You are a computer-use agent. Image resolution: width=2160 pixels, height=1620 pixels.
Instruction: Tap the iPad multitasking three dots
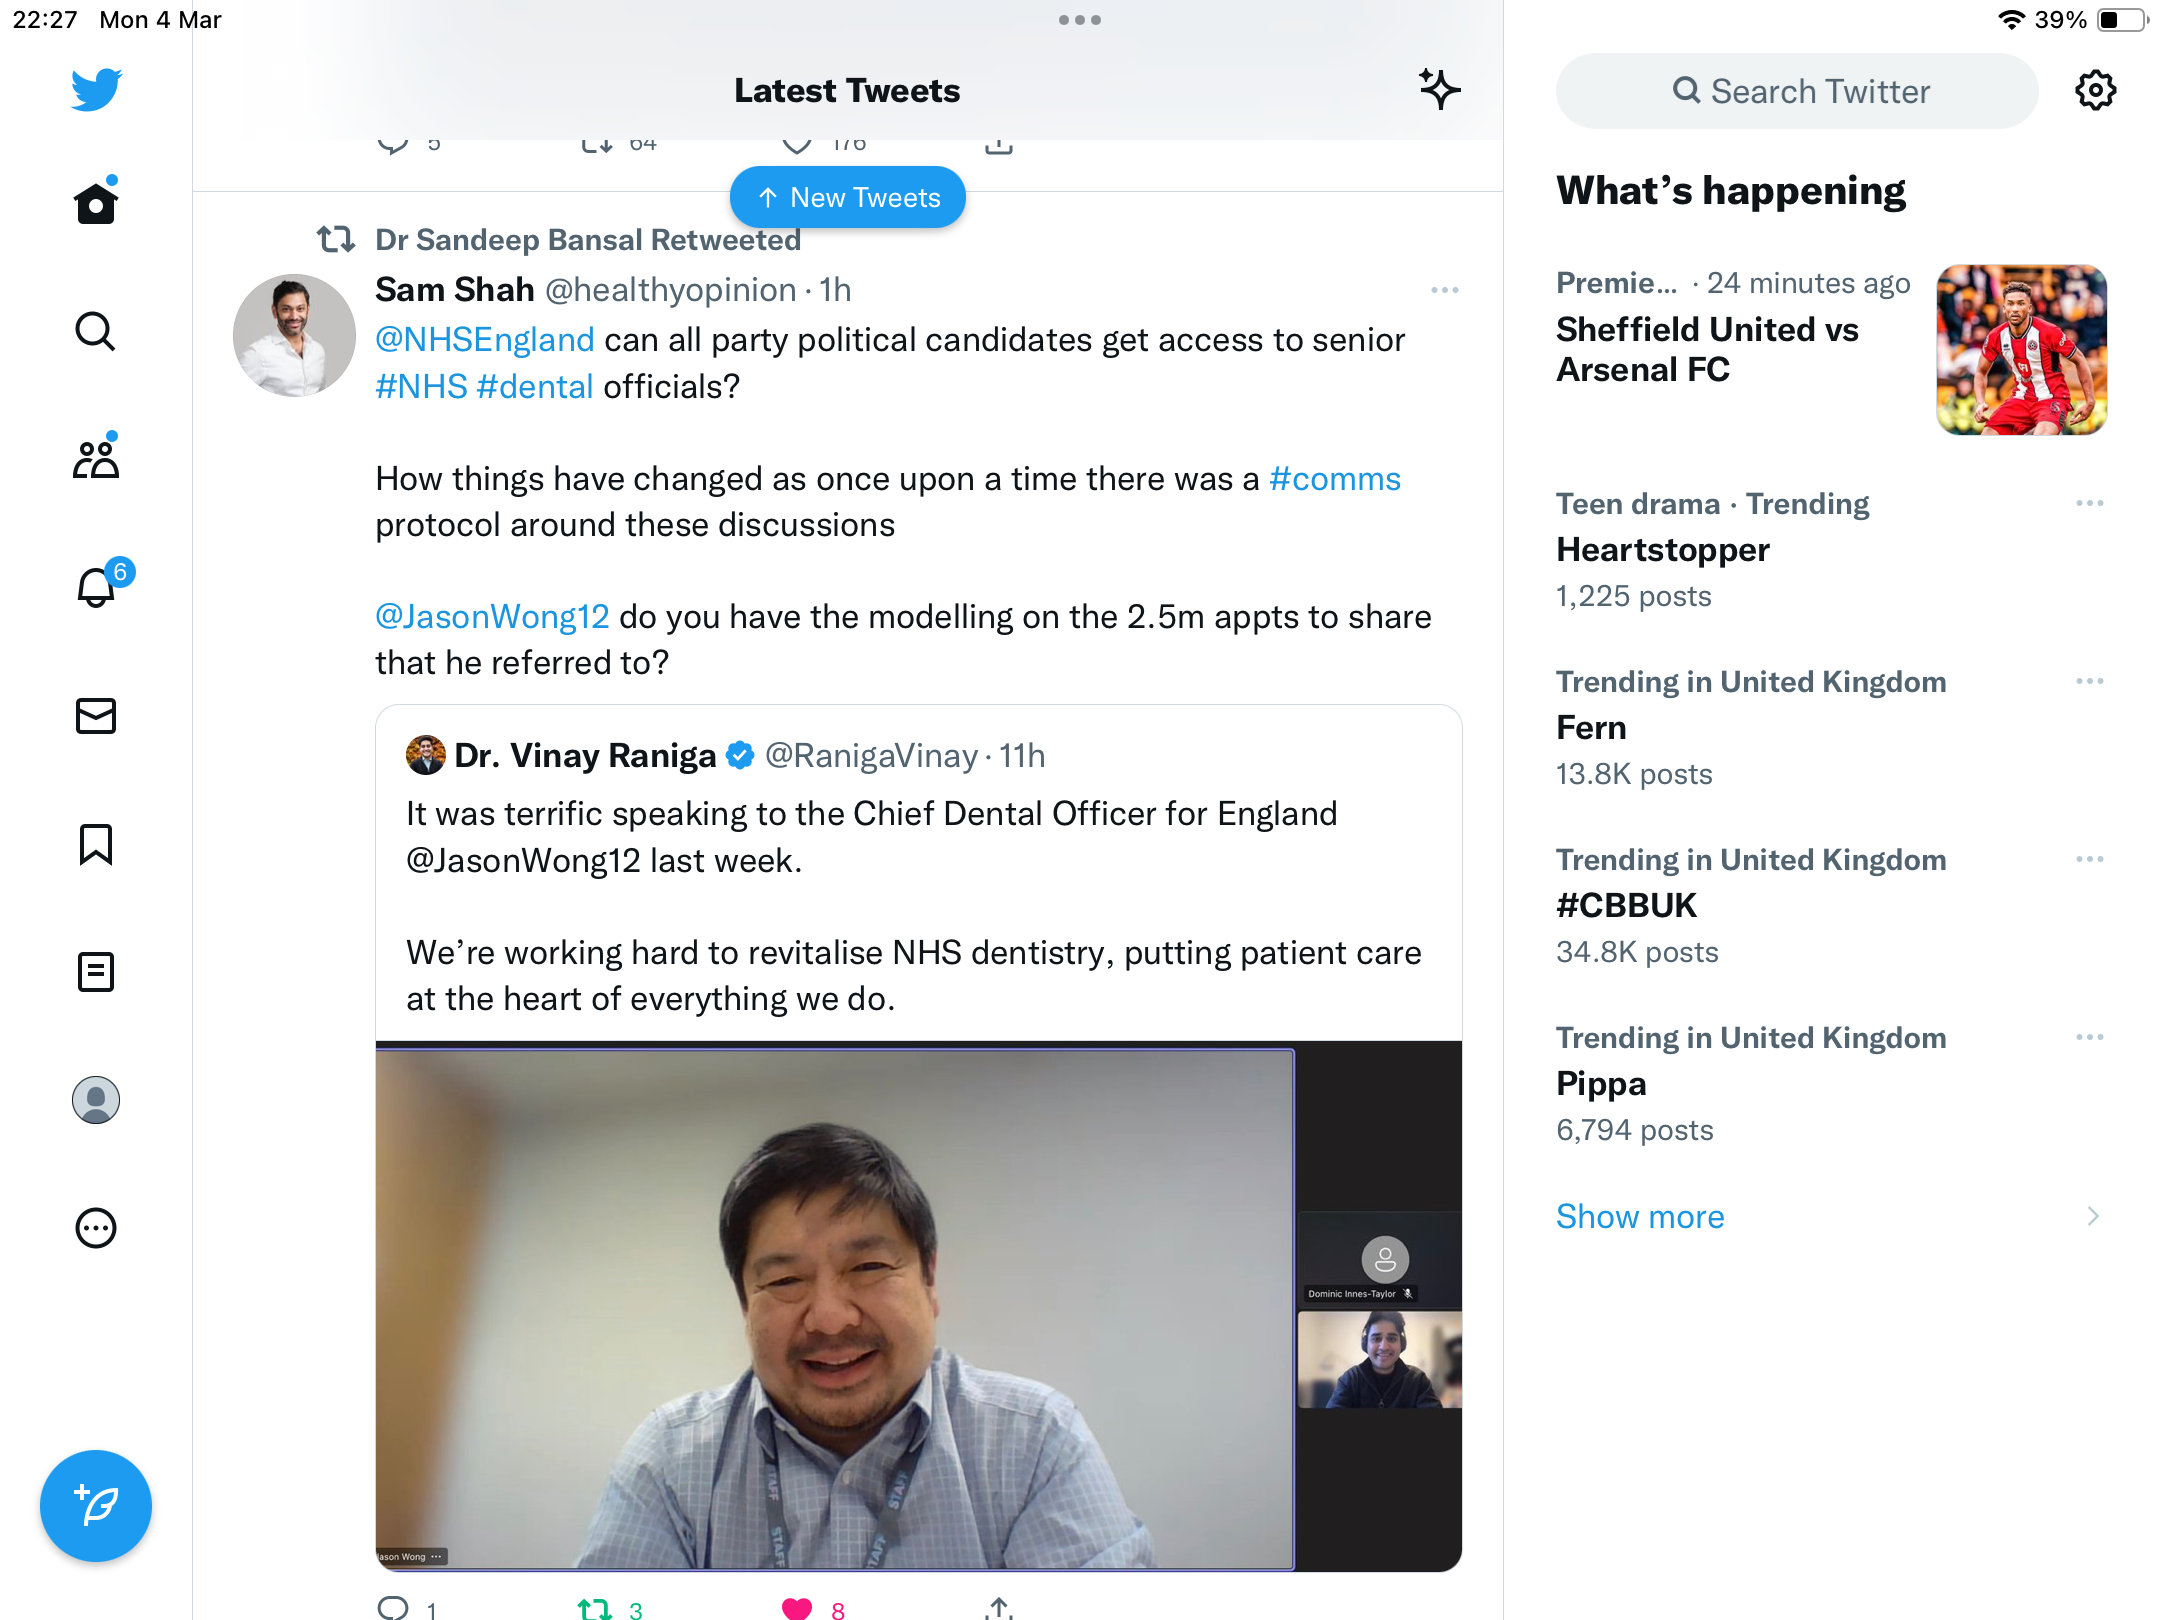[x=1080, y=20]
